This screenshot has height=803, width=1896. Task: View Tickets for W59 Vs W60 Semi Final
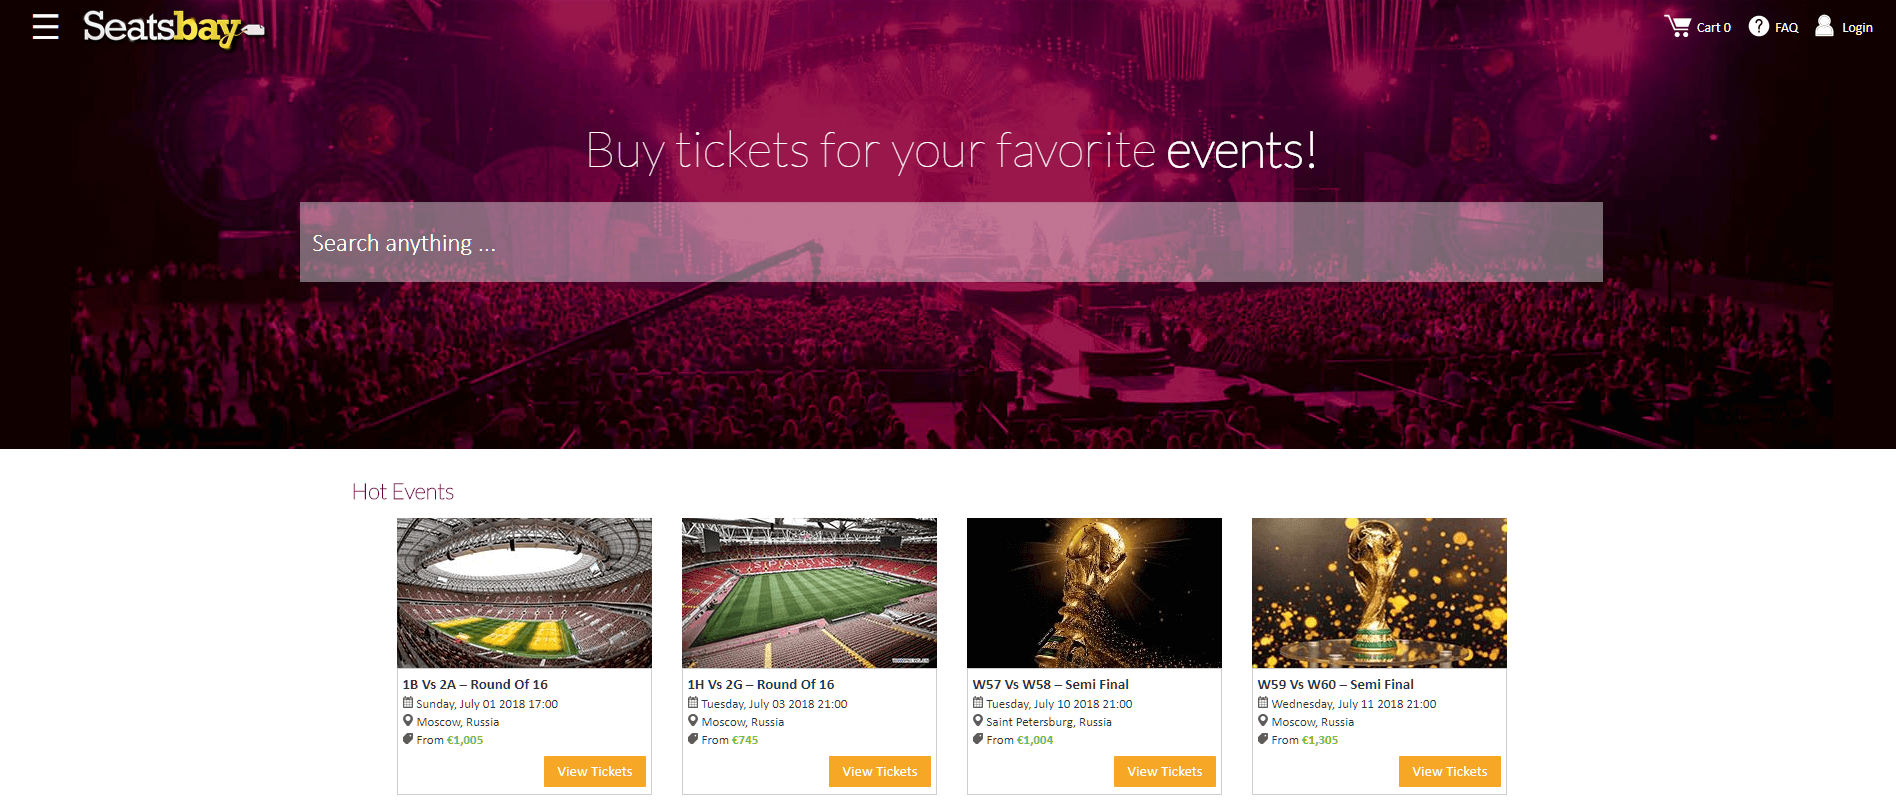[1449, 771]
